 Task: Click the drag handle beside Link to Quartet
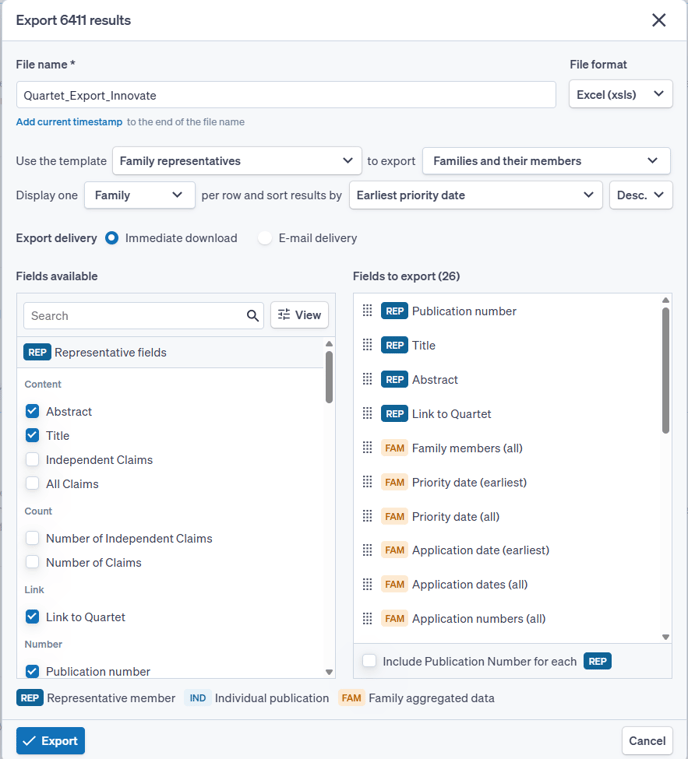(367, 414)
